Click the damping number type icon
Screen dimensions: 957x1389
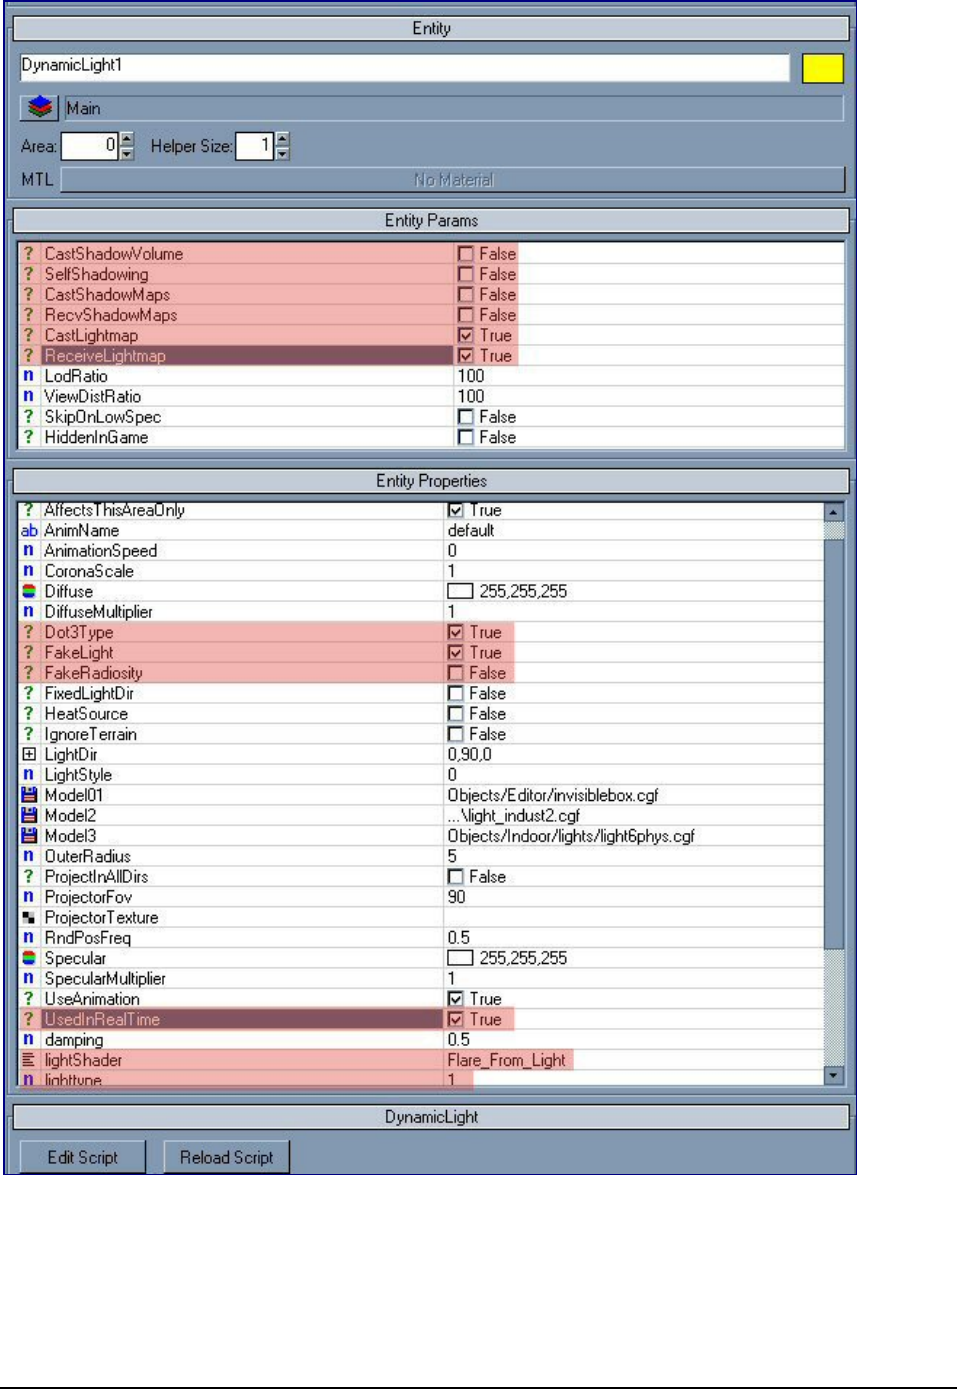tap(29, 1040)
